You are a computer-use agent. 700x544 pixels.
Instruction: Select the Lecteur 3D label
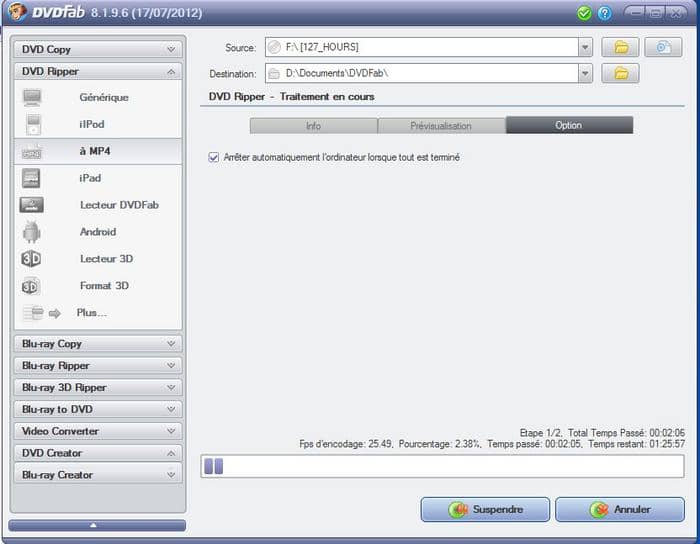[106, 258]
